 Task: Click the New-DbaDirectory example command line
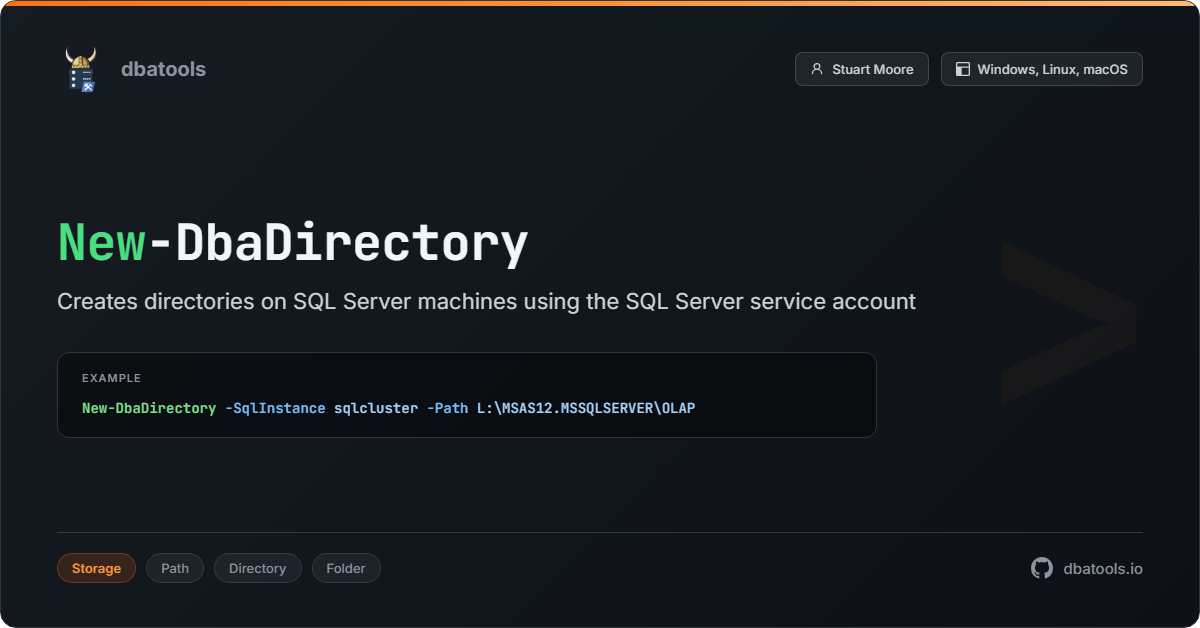point(388,408)
